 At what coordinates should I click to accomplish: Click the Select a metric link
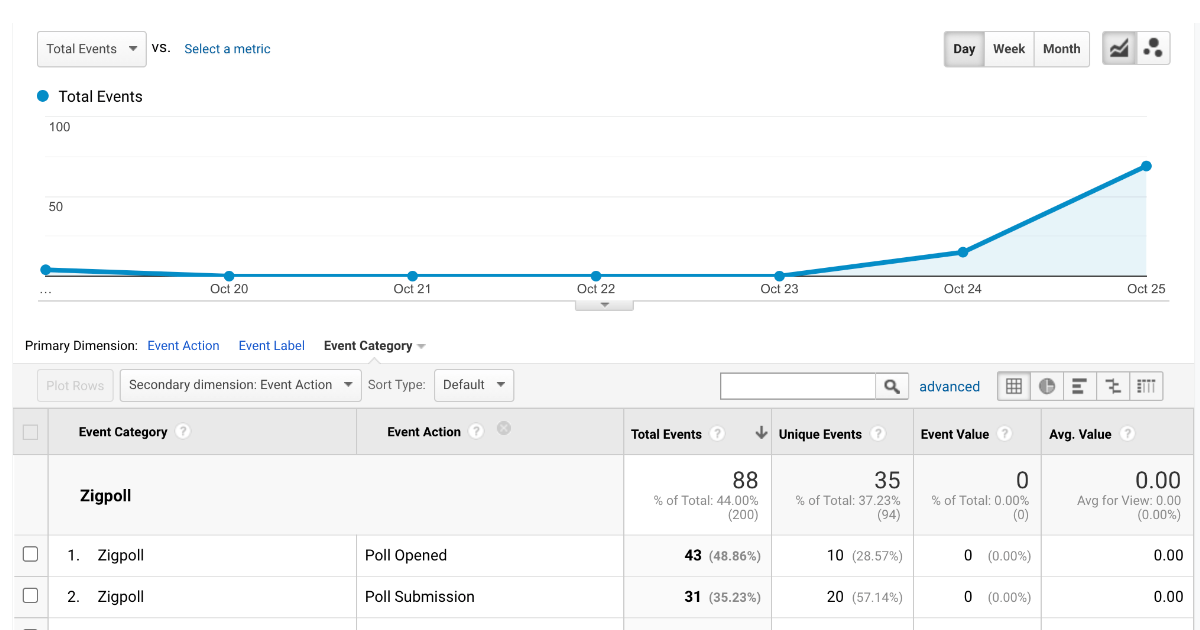(x=227, y=49)
